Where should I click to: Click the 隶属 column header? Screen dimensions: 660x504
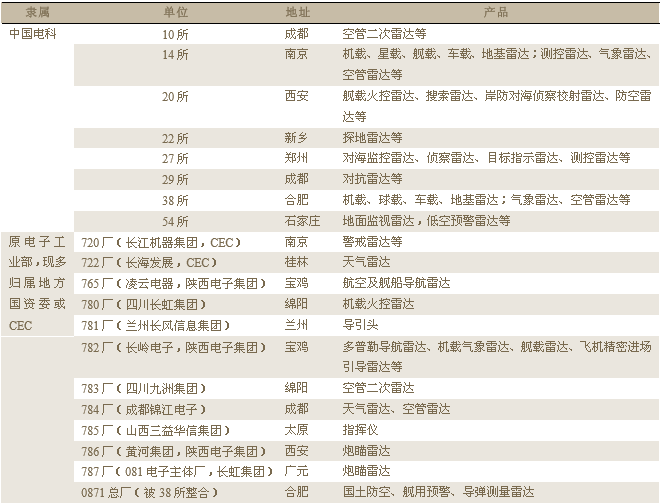[37, 13]
